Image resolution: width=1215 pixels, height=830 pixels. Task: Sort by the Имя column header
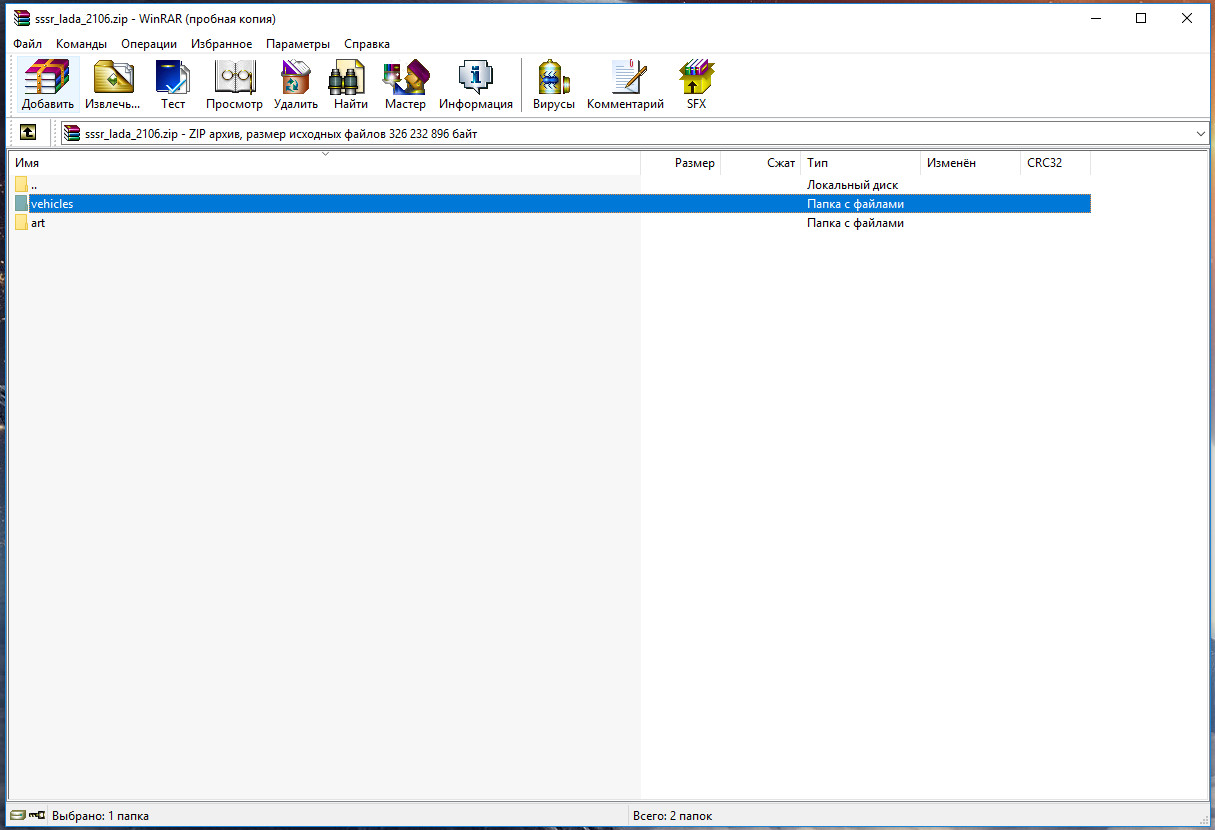point(325,163)
